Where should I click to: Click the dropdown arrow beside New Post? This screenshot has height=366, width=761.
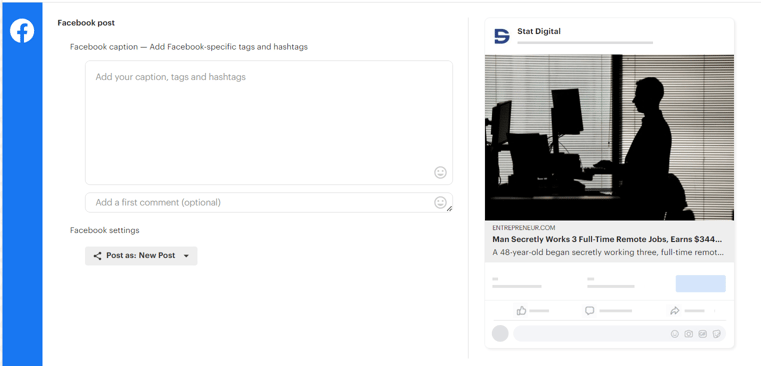click(186, 256)
